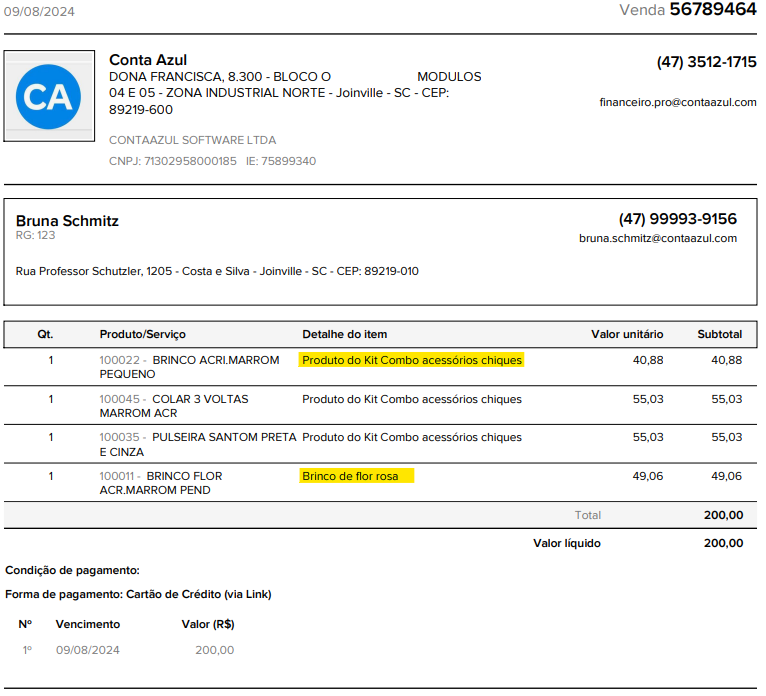The width and height of the screenshot is (766, 696).
Task: Click the highlighted Kit Combo detail text
Action: tap(411, 360)
